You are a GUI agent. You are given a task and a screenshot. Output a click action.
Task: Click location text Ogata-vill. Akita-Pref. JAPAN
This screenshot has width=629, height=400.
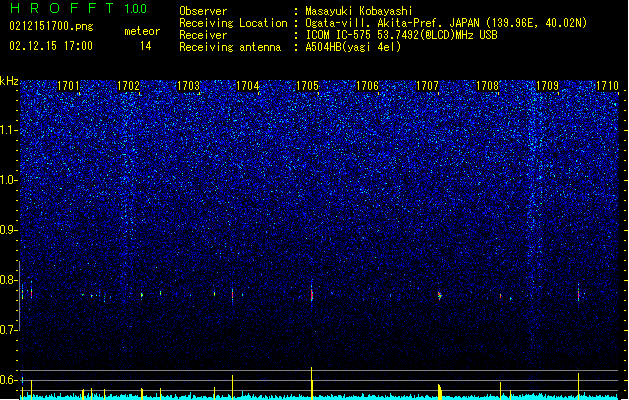(392, 23)
